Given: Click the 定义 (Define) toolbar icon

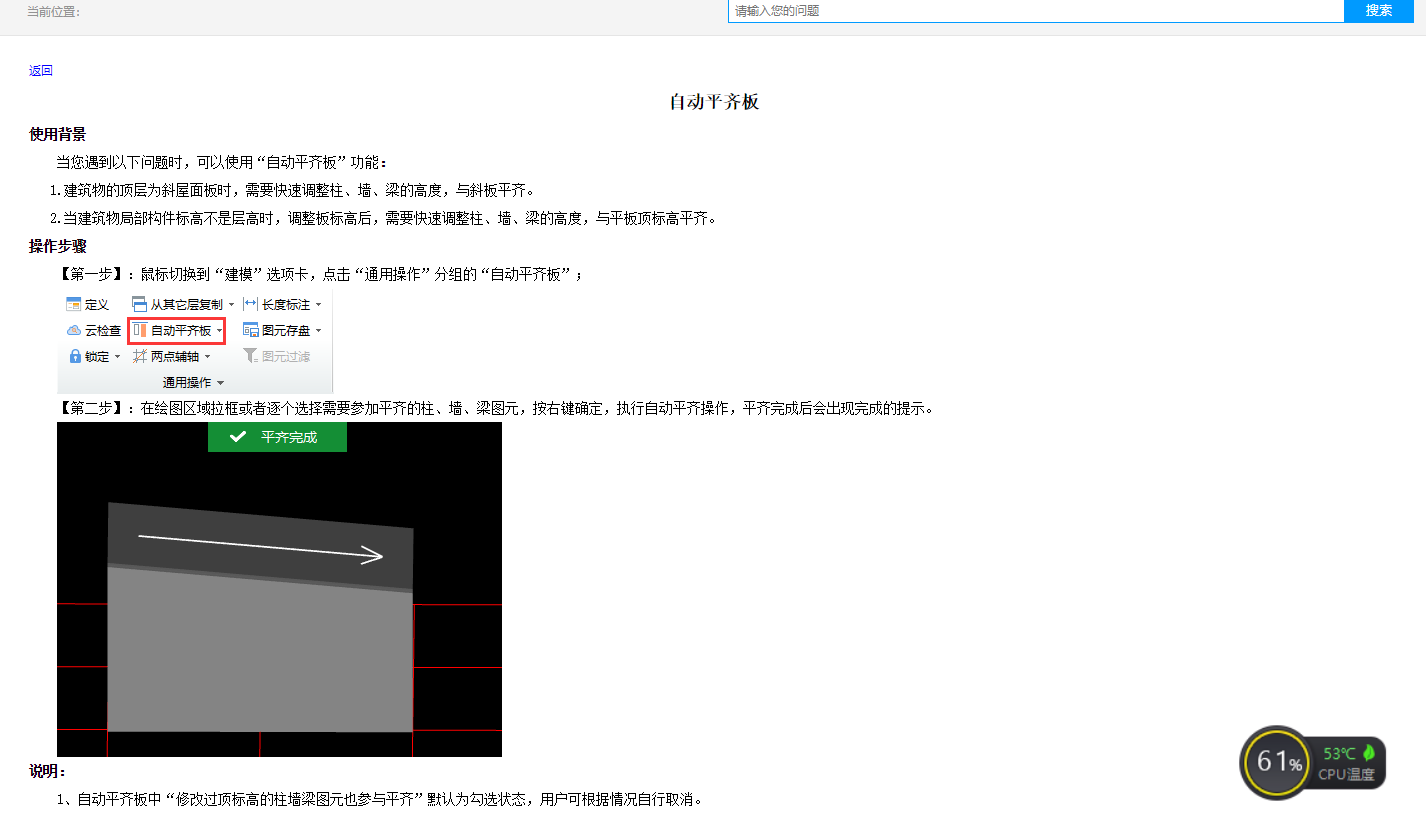Looking at the screenshot, I should tap(73, 304).
